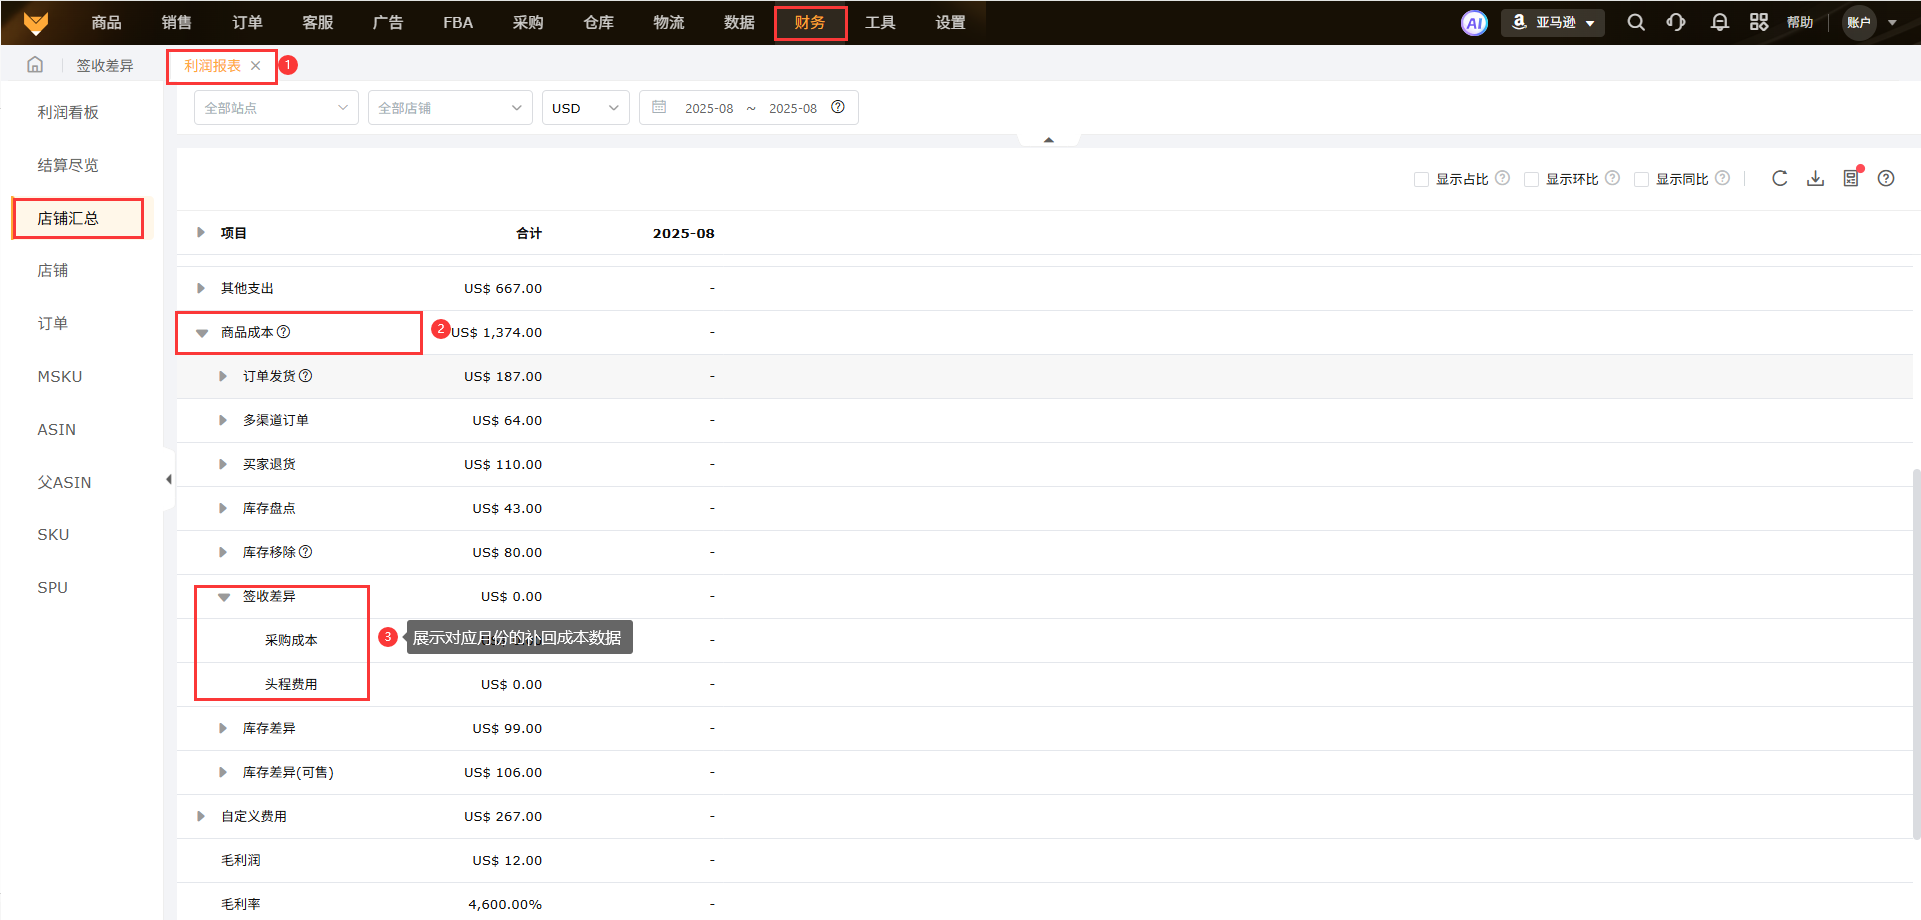Open the 财务 top menu
The height and width of the screenshot is (920, 1921).
pyautogui.click(x=810, y=23)
